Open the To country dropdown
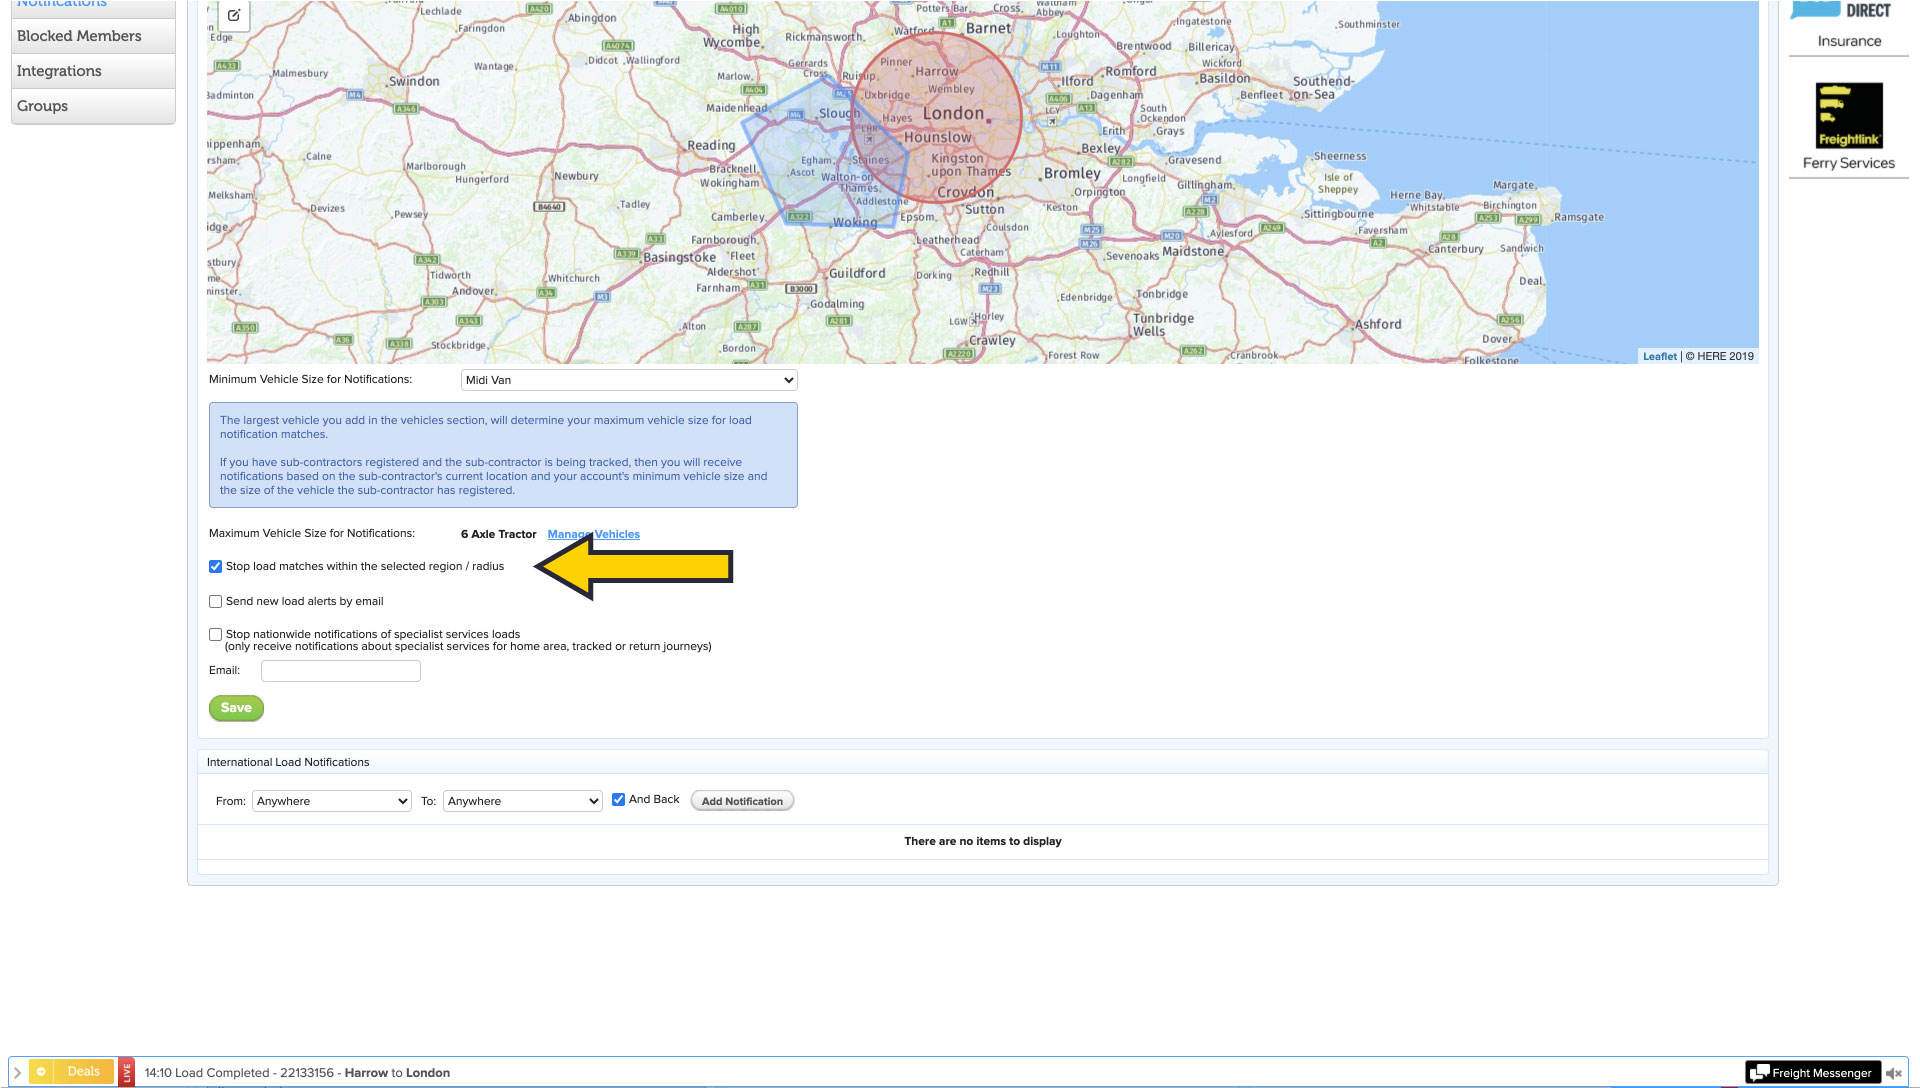 pyautogui.click(x=523, y=801)
